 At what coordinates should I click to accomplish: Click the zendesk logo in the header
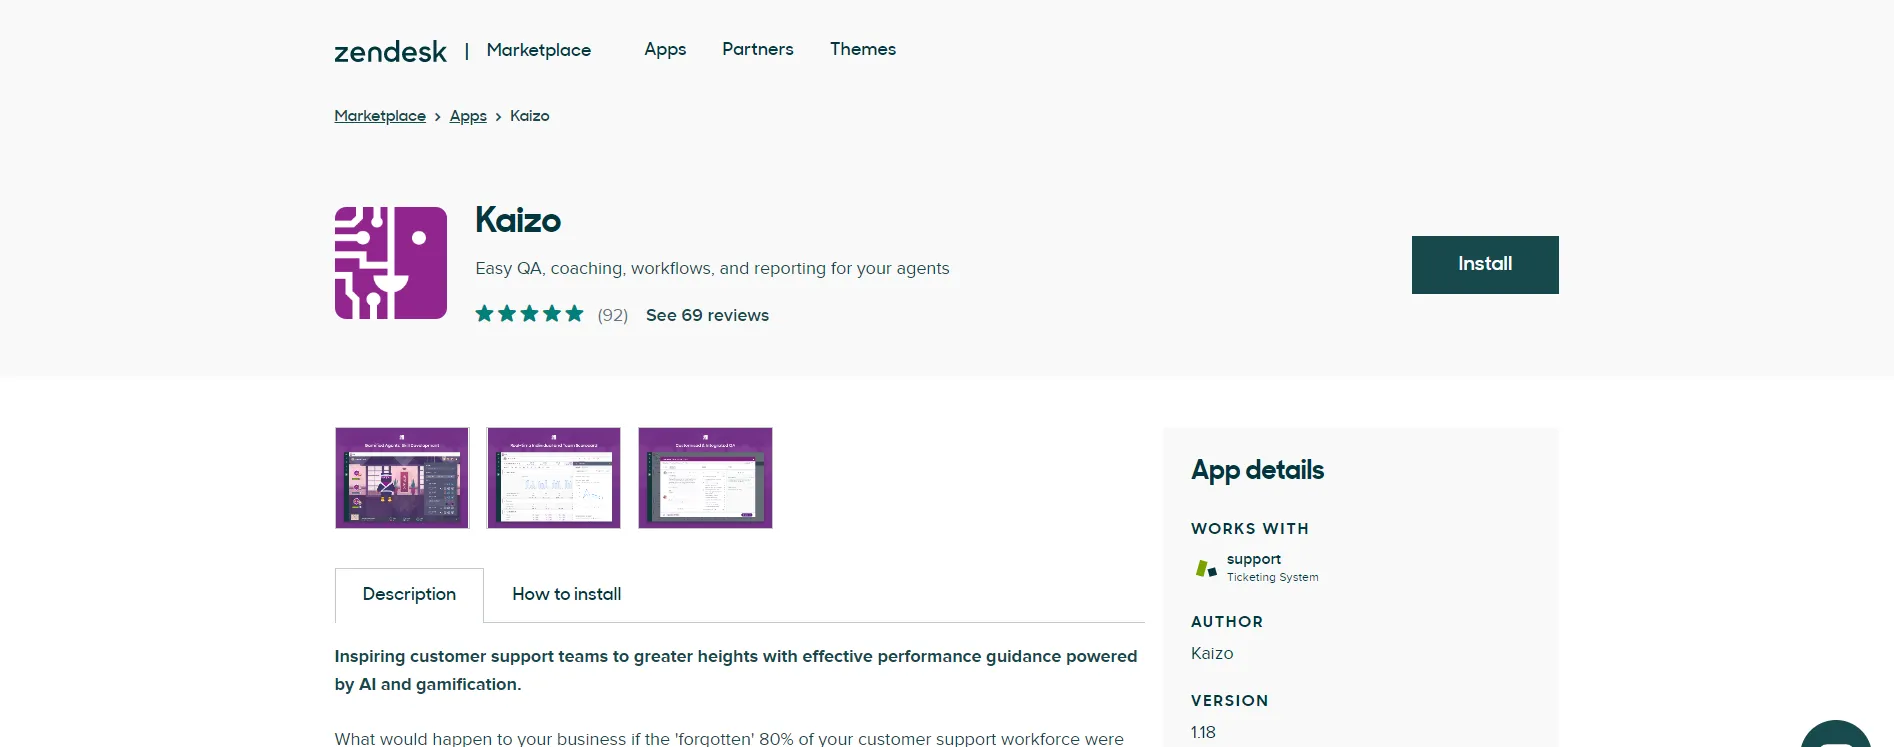pyautogui.click(x=390, y=51)
